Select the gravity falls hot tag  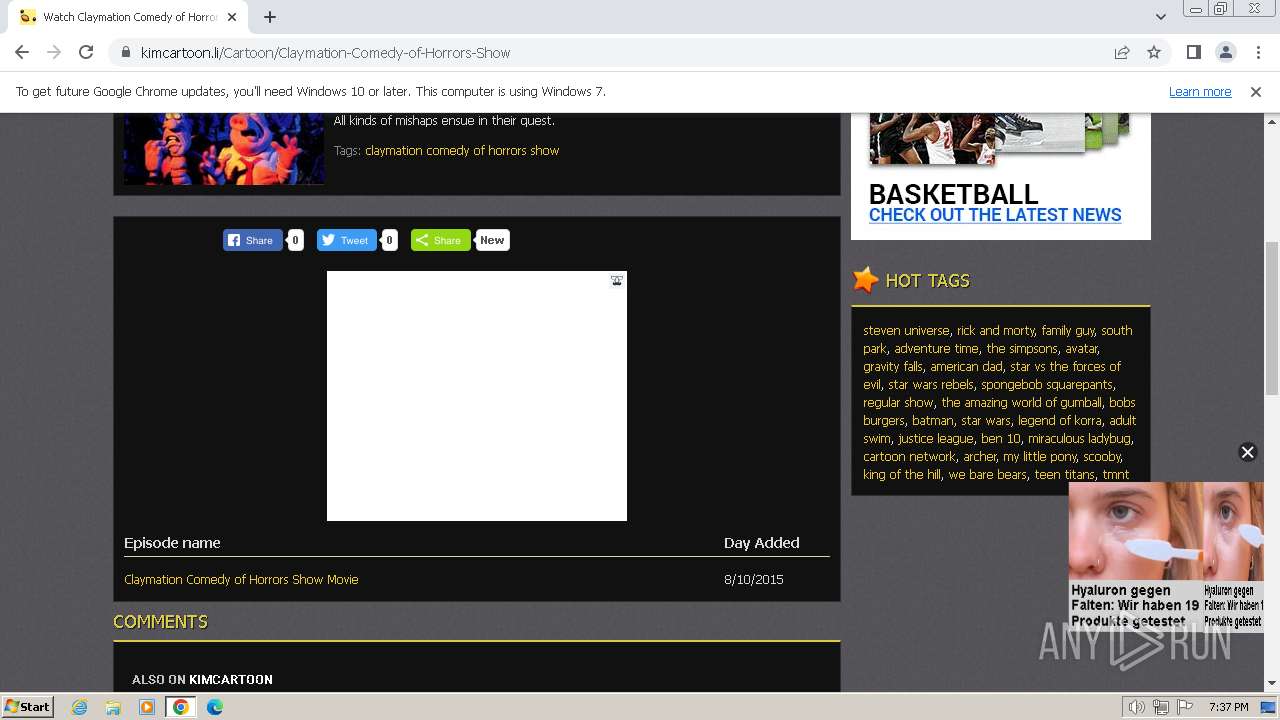[893, 367]
